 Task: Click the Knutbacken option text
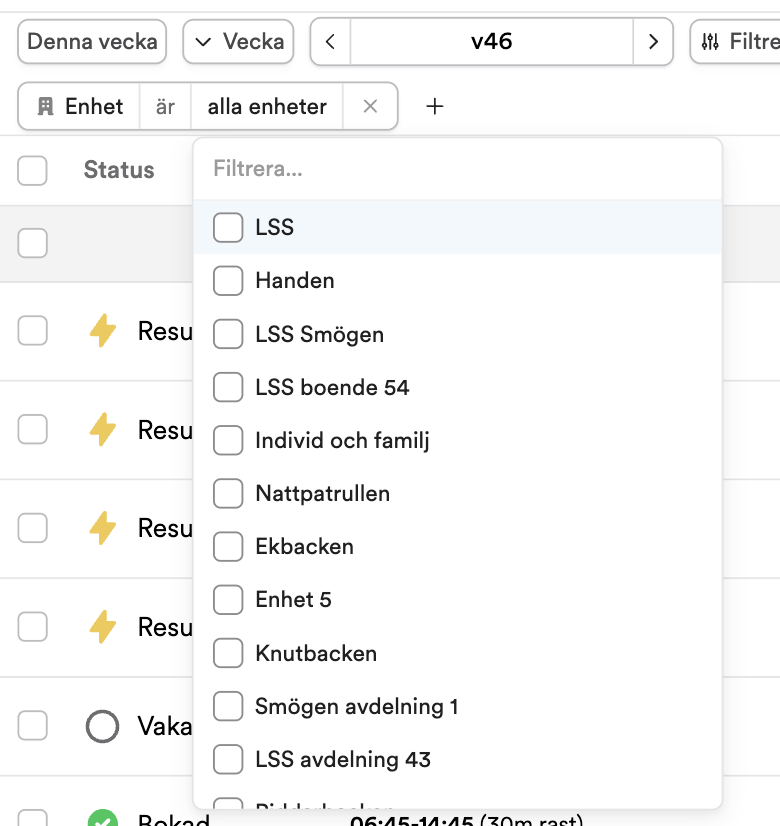point(316,653)
